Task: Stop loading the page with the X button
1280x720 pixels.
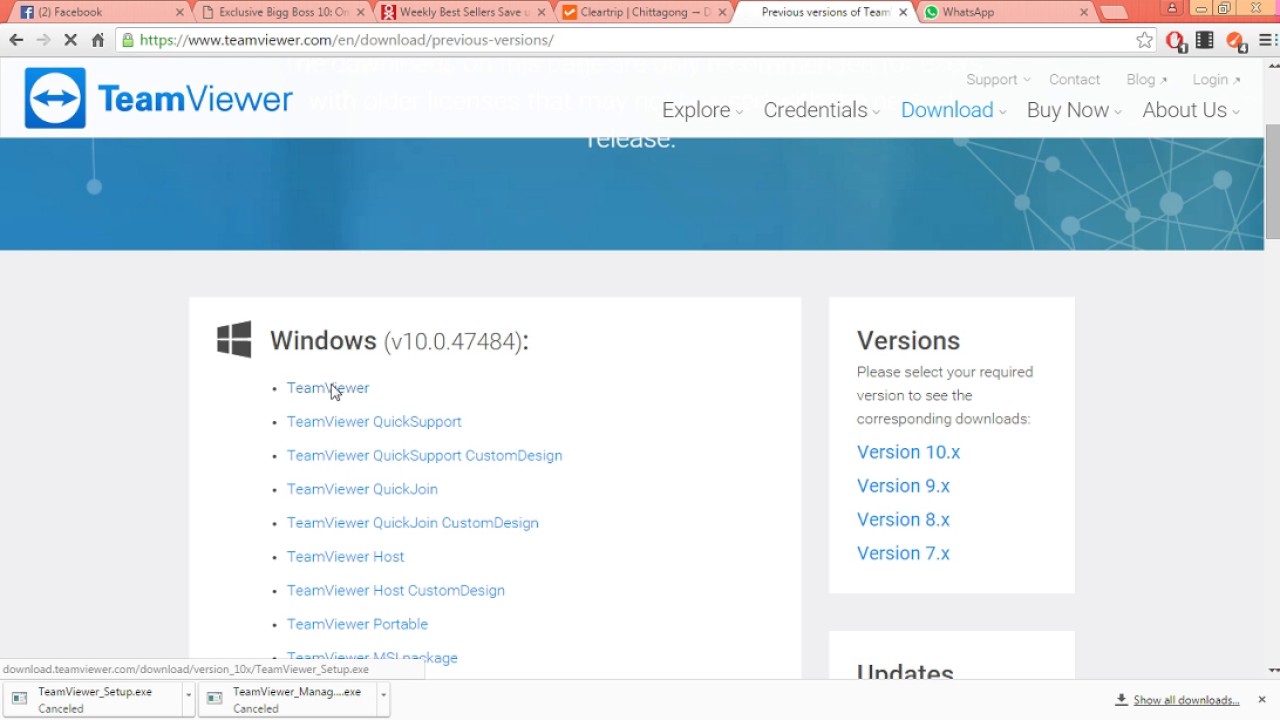Action: tap(71, 40)
